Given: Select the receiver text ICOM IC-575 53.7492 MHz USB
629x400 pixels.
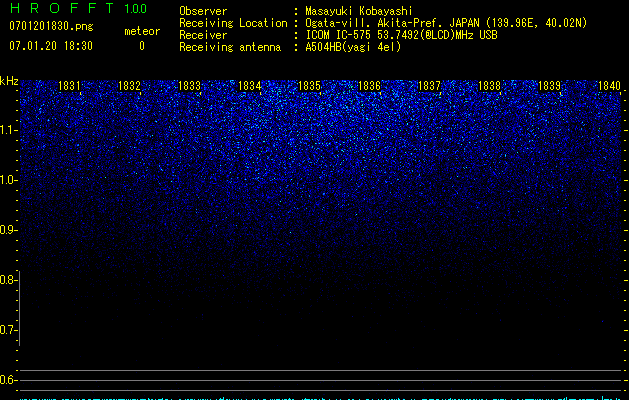Looking at the screenshot, I should (401, 35).
